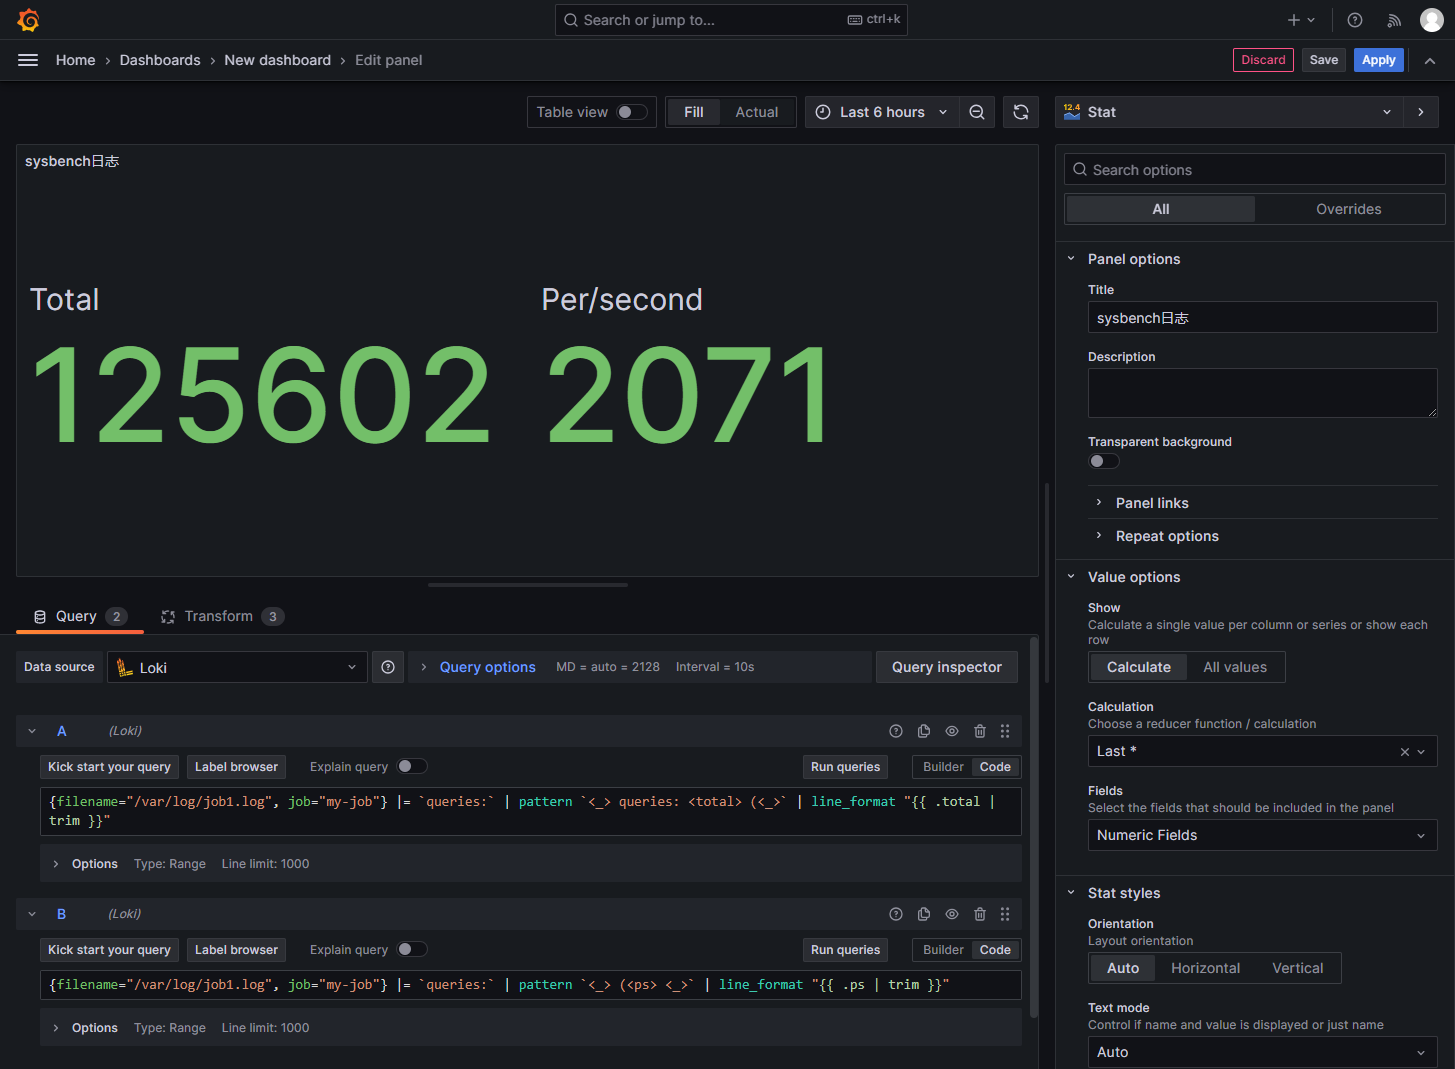Discard panel changes
1455x1069 pixels.
[x=1263, y=60]
